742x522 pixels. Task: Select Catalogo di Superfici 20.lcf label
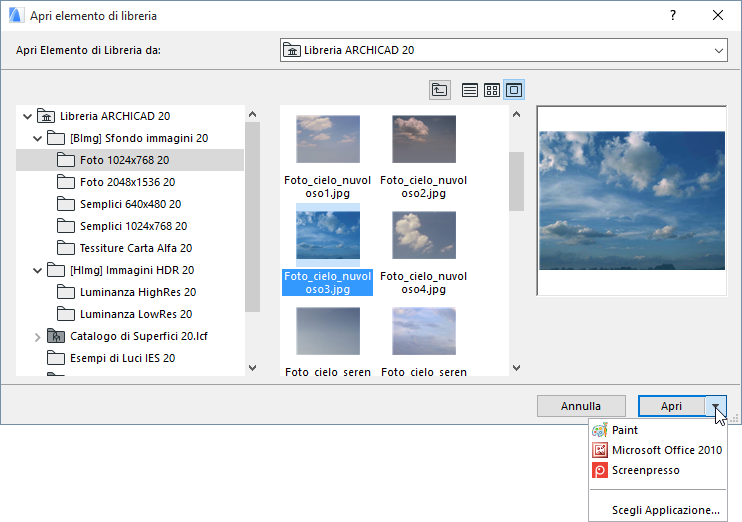tap(139, 336)
